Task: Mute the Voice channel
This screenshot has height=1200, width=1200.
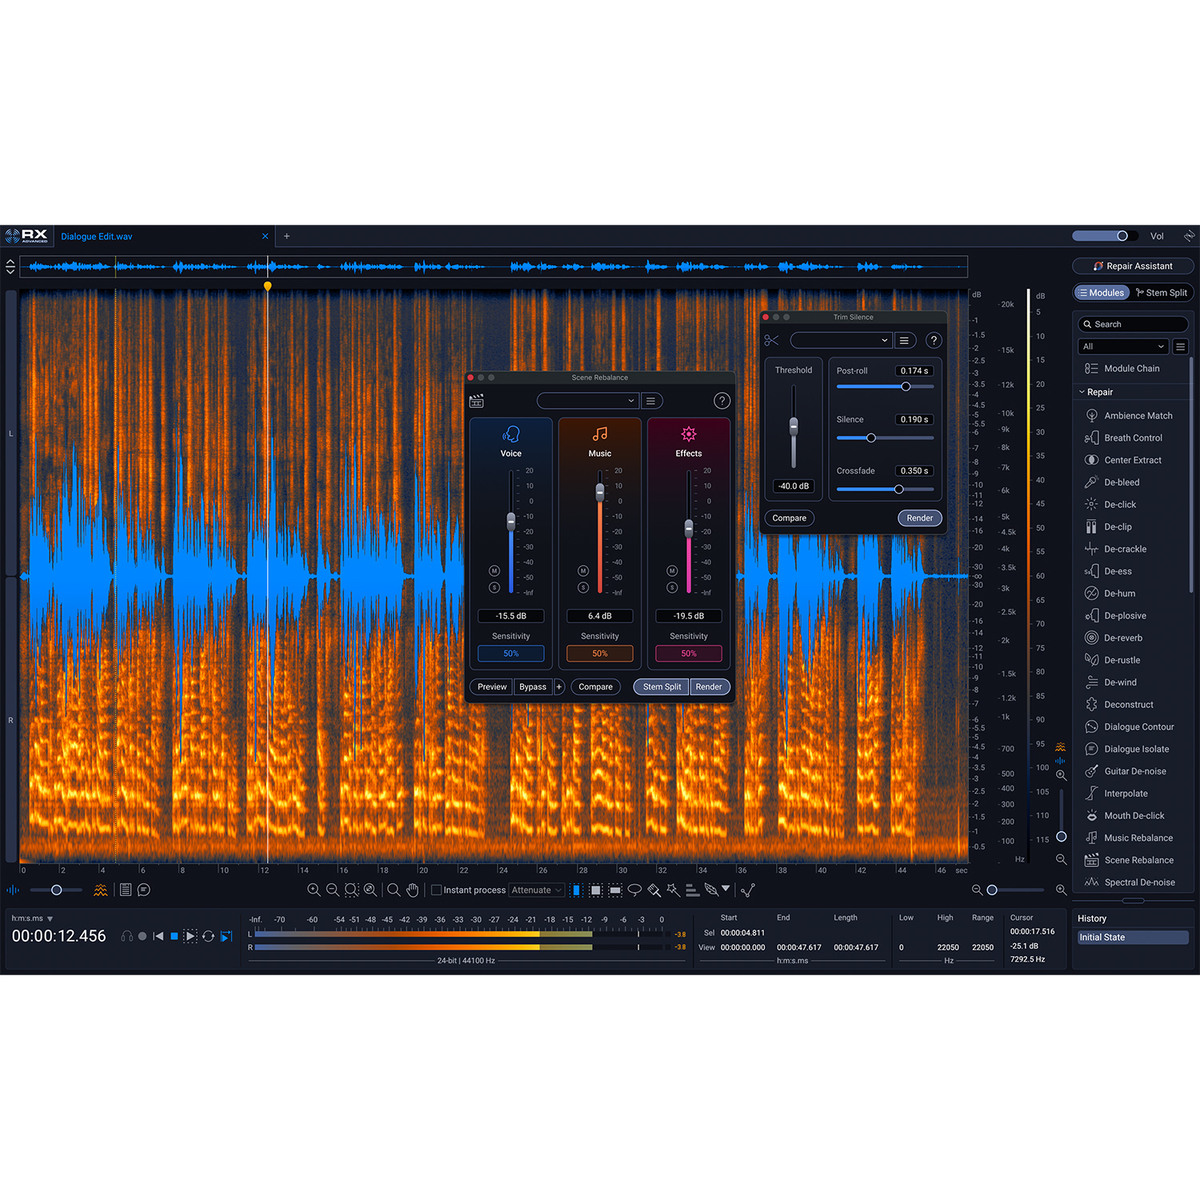Action: point(494,571)
